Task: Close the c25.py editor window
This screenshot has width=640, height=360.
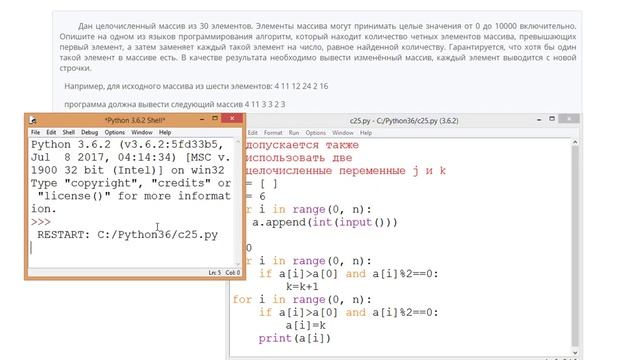Action: click(x=569, y=119)
